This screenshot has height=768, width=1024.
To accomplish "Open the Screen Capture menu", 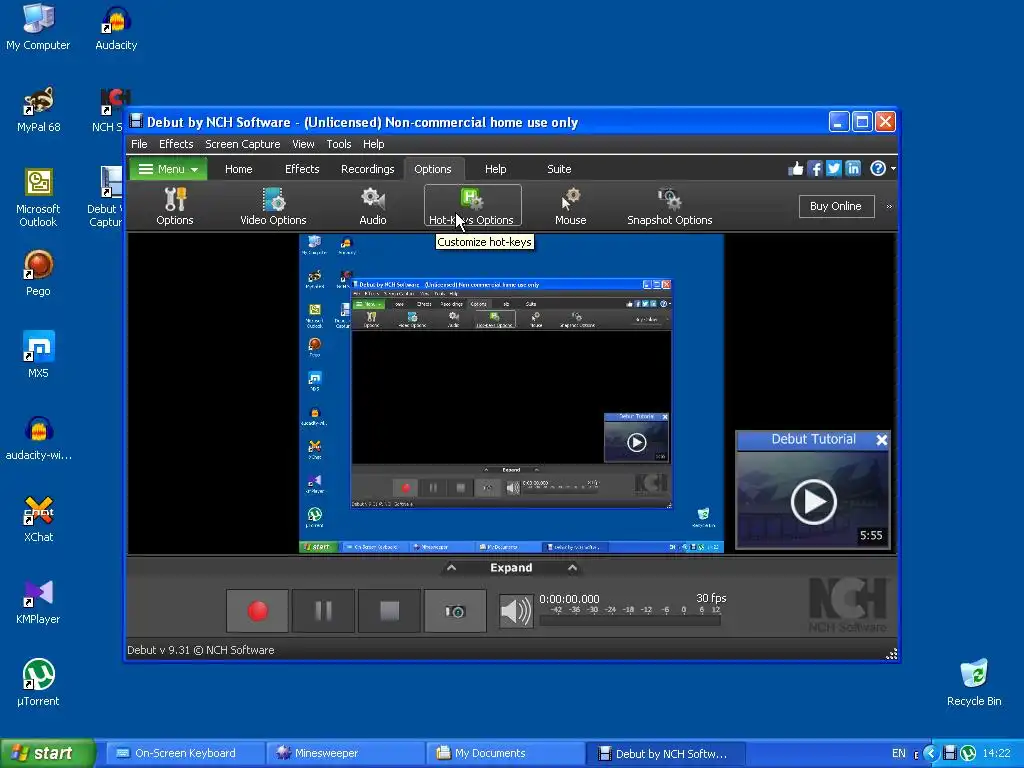I will pyautogui.click(x=243, y=144).
